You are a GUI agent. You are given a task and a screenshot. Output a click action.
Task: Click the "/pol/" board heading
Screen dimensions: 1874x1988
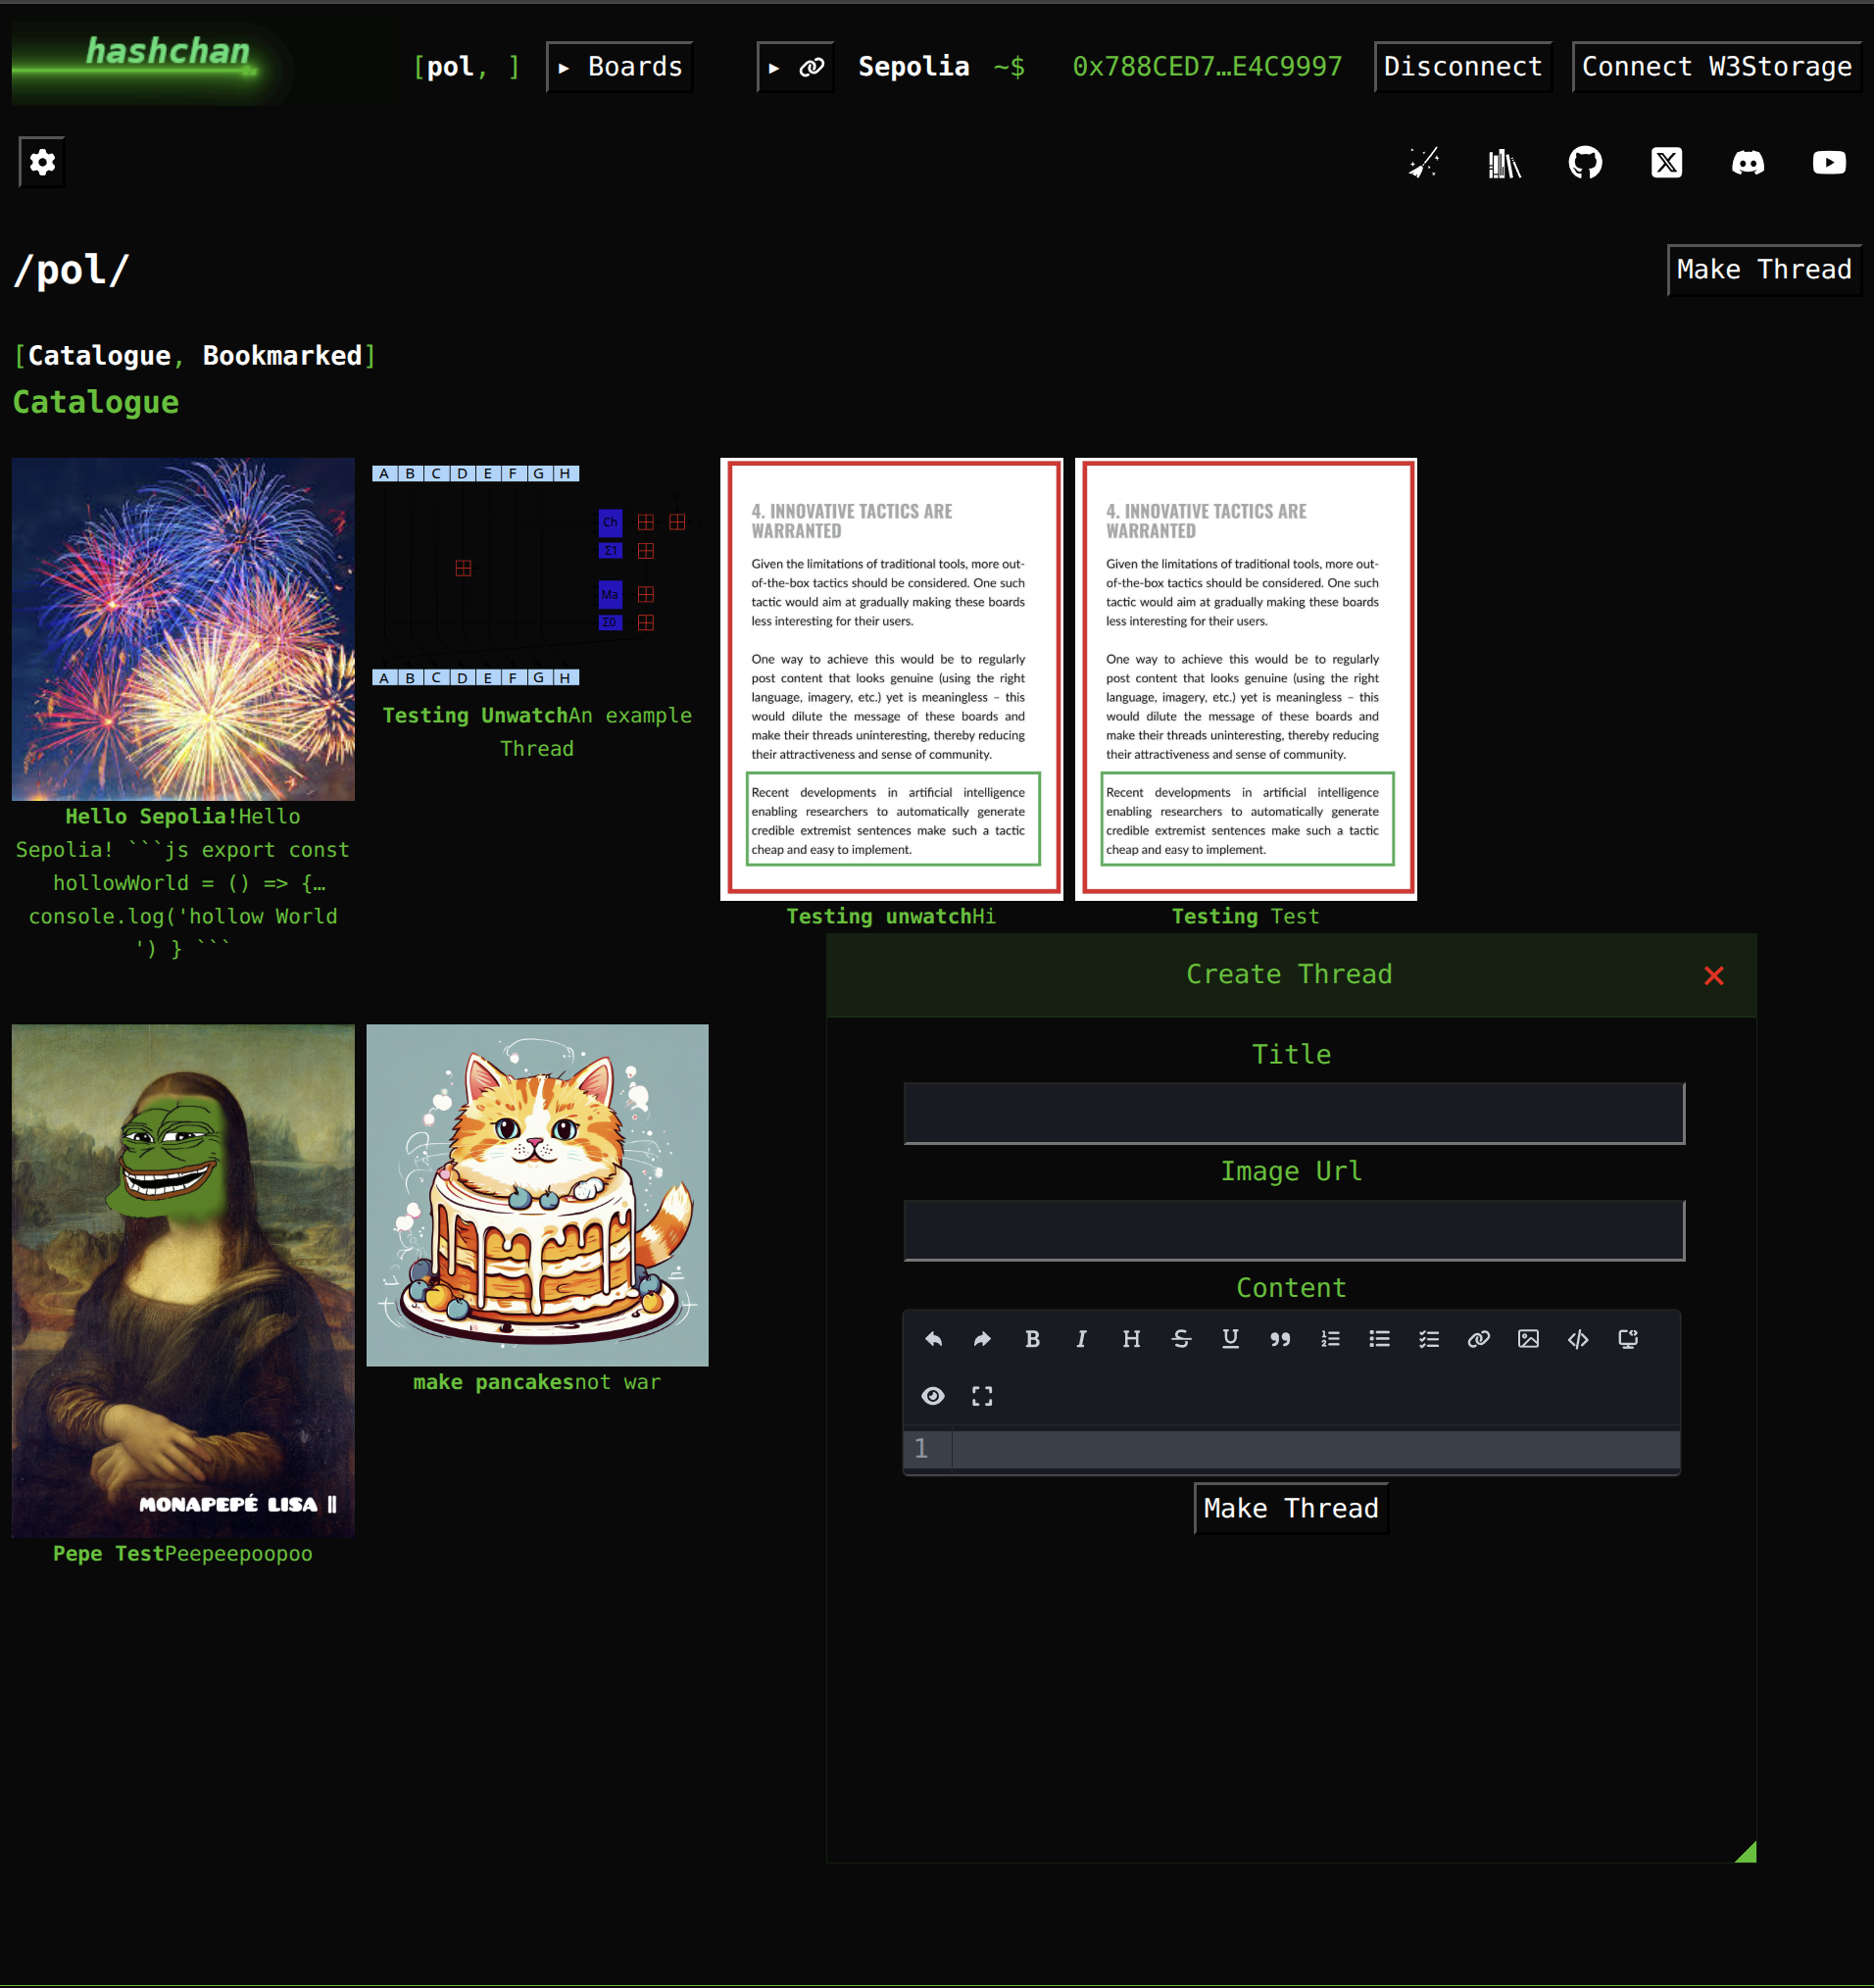72,270
